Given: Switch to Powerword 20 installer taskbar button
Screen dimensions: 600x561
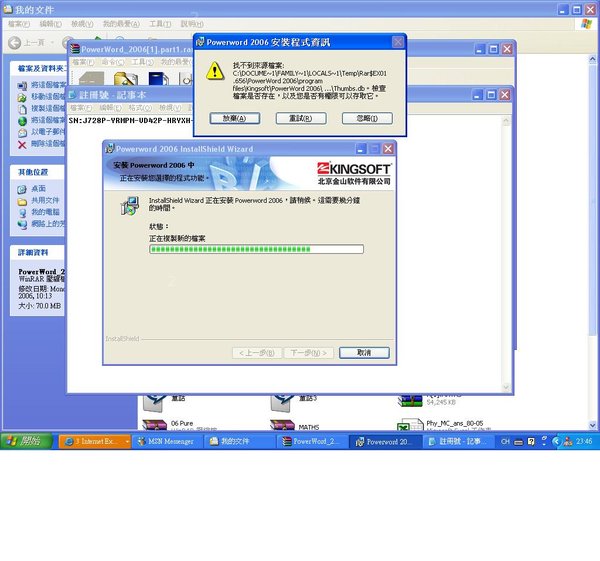Looking at the screenshot, I should click(x=384, y=441).
